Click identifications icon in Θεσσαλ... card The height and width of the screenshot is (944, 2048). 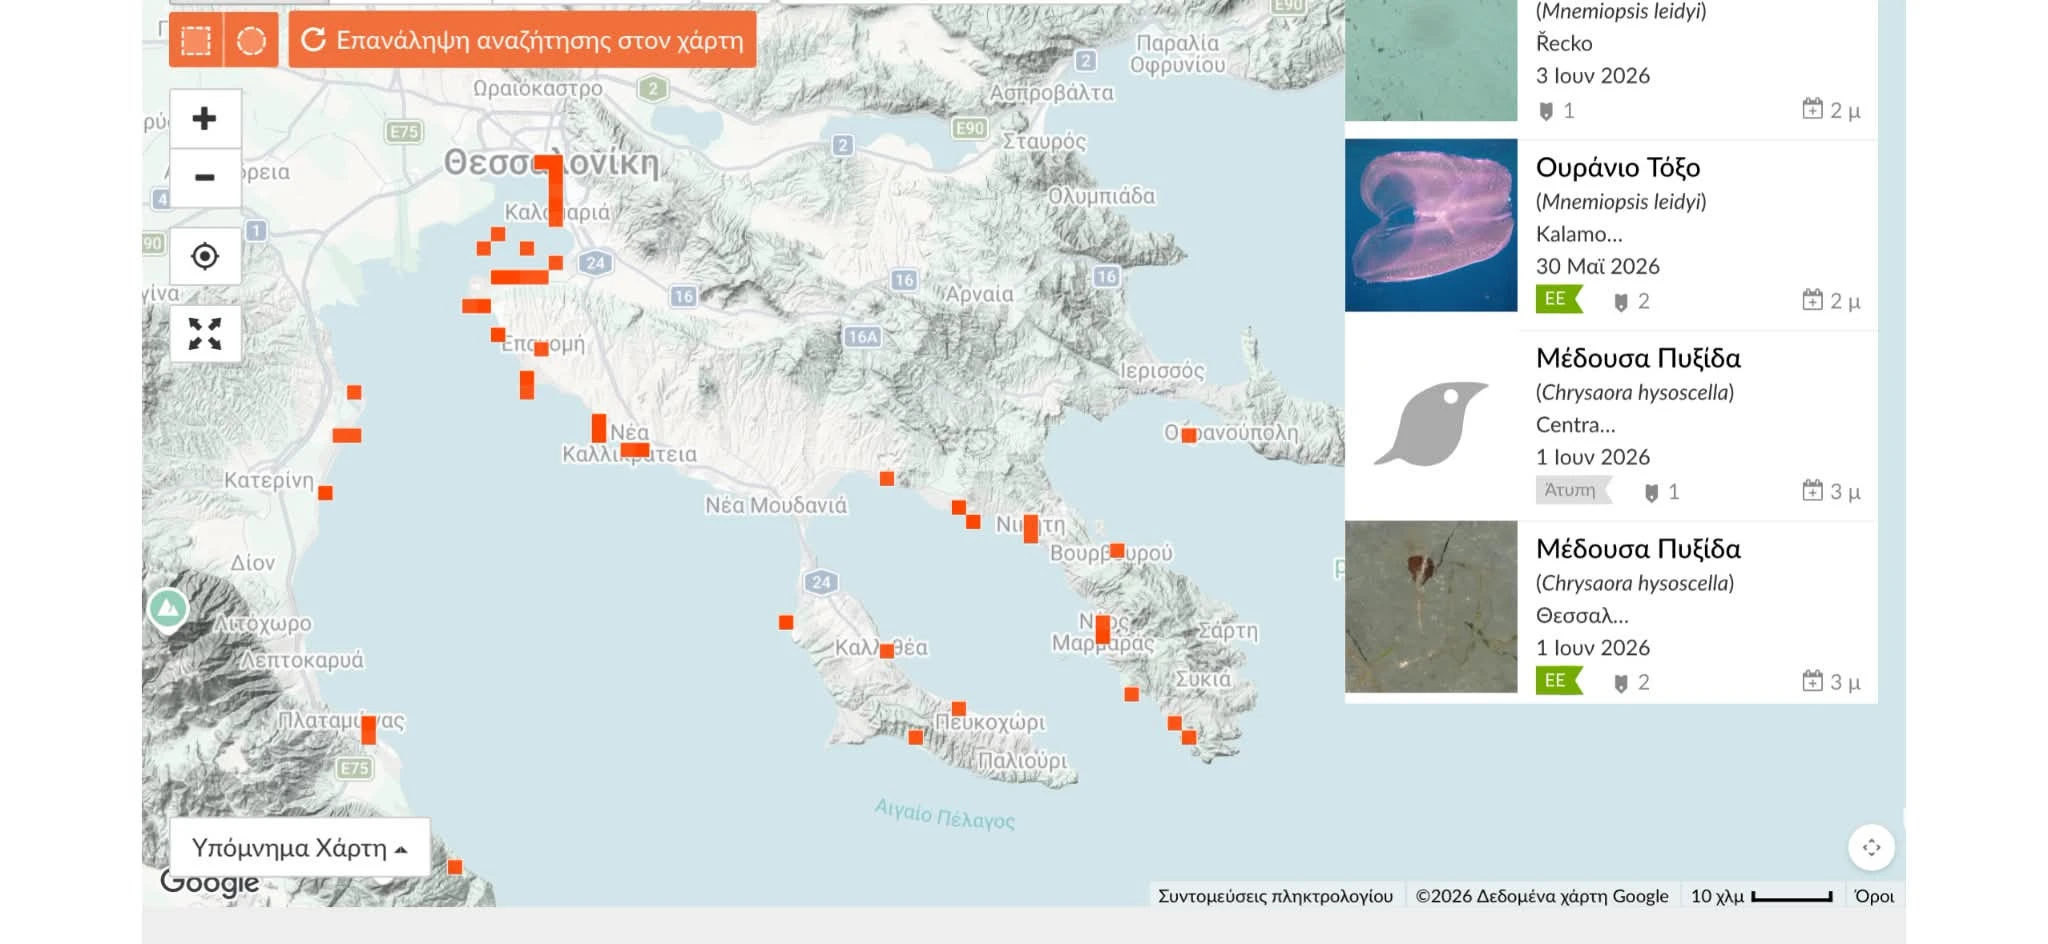click(1621, 683)
